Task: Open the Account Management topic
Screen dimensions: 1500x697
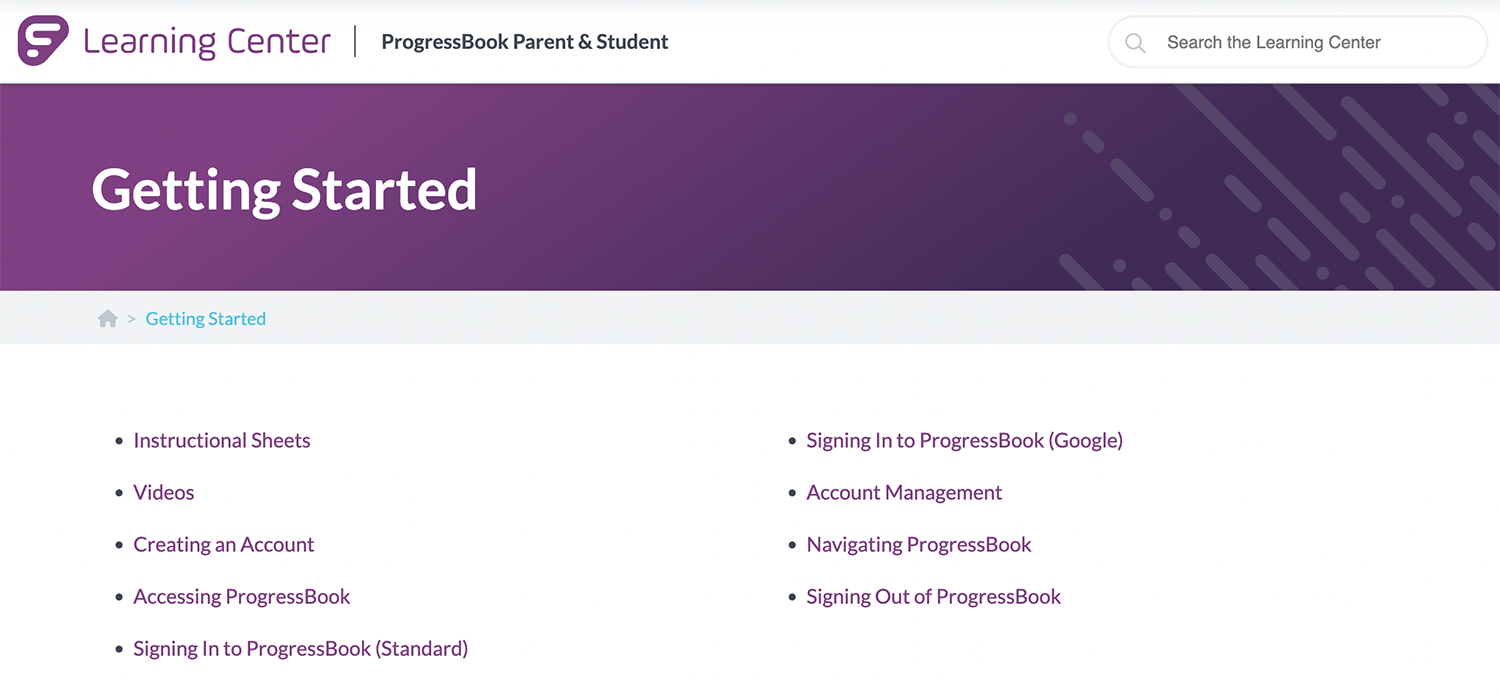Action: click(x=904, y=493)
